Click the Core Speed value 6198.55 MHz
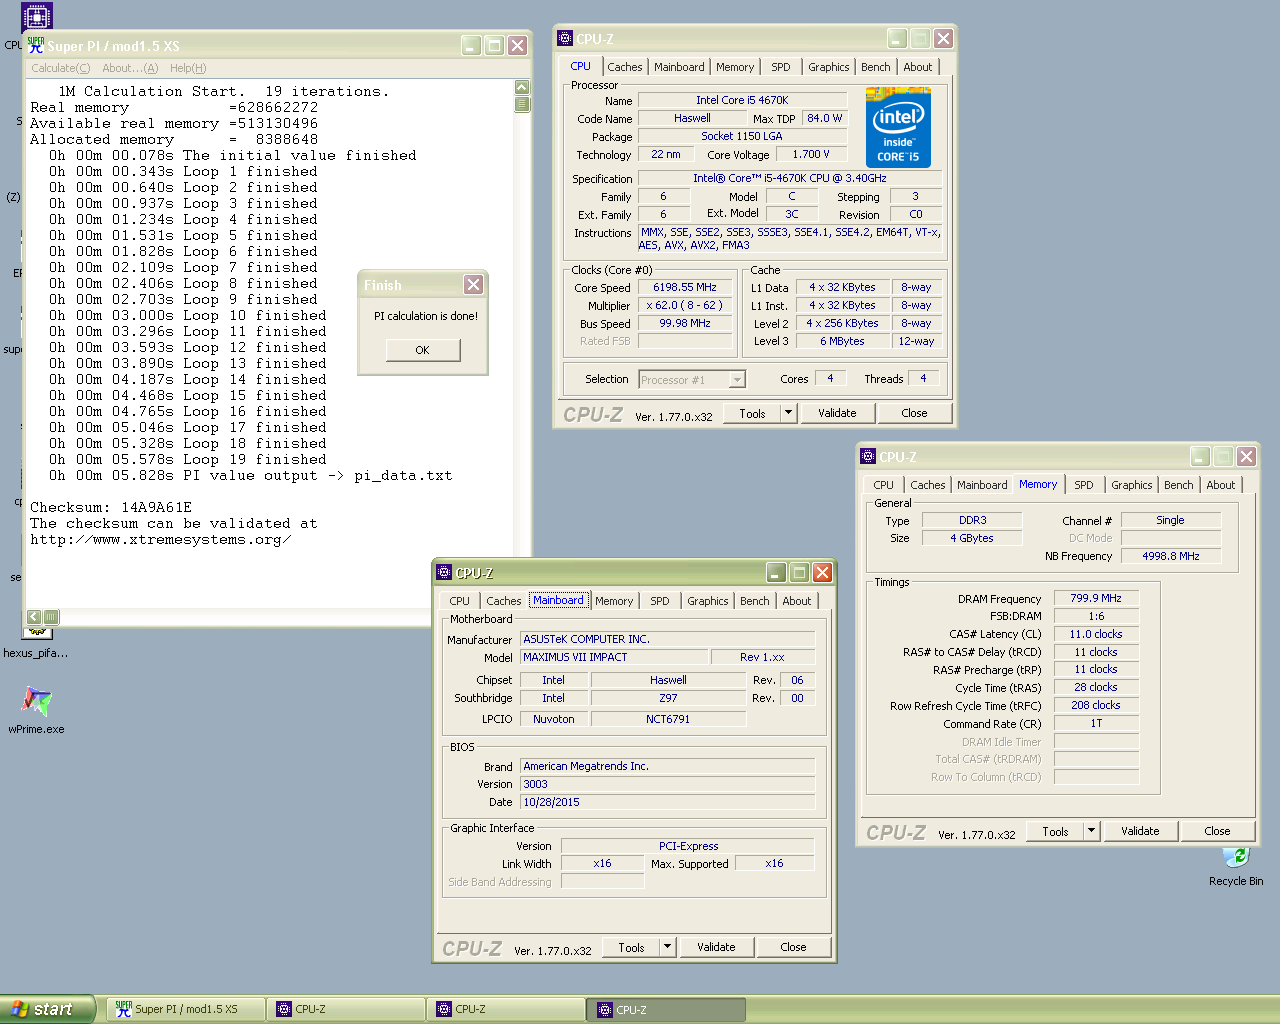1280x1024 pixels. [685, 288]
